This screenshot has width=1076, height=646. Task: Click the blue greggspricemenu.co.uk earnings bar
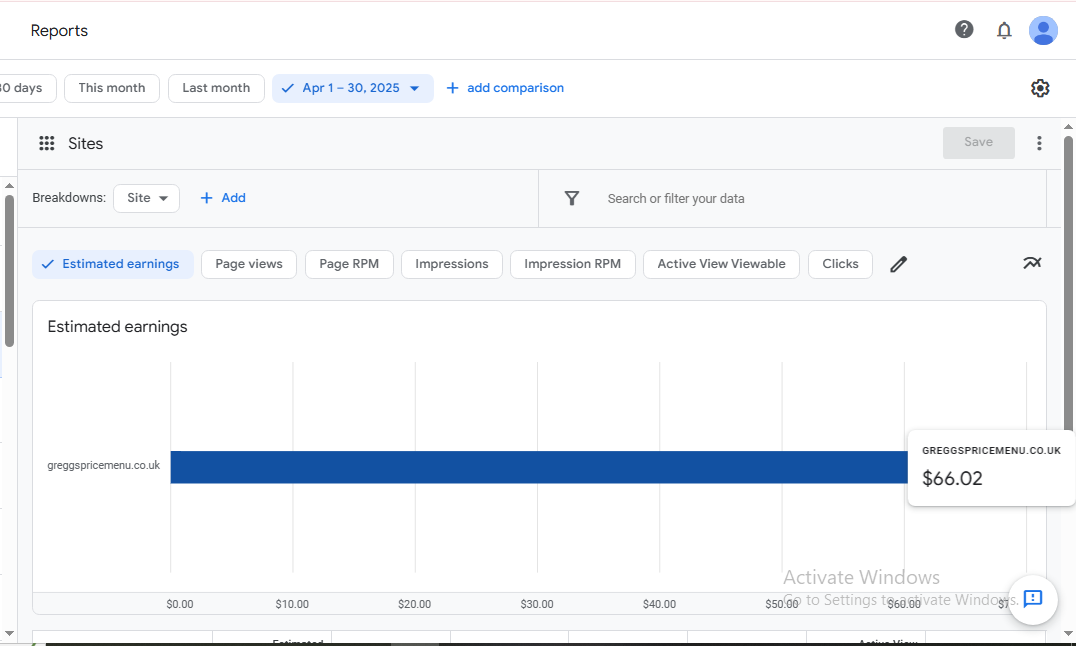[x=539, y=467]
